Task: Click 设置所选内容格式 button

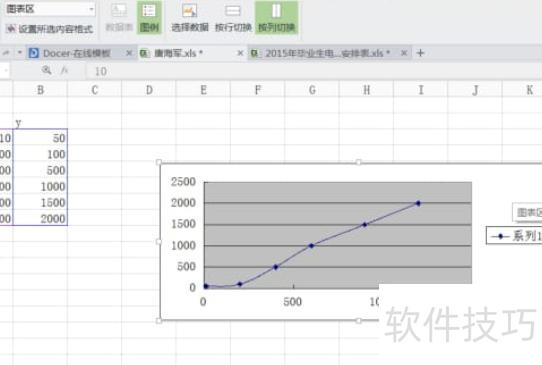Action: tap(50, 29)
